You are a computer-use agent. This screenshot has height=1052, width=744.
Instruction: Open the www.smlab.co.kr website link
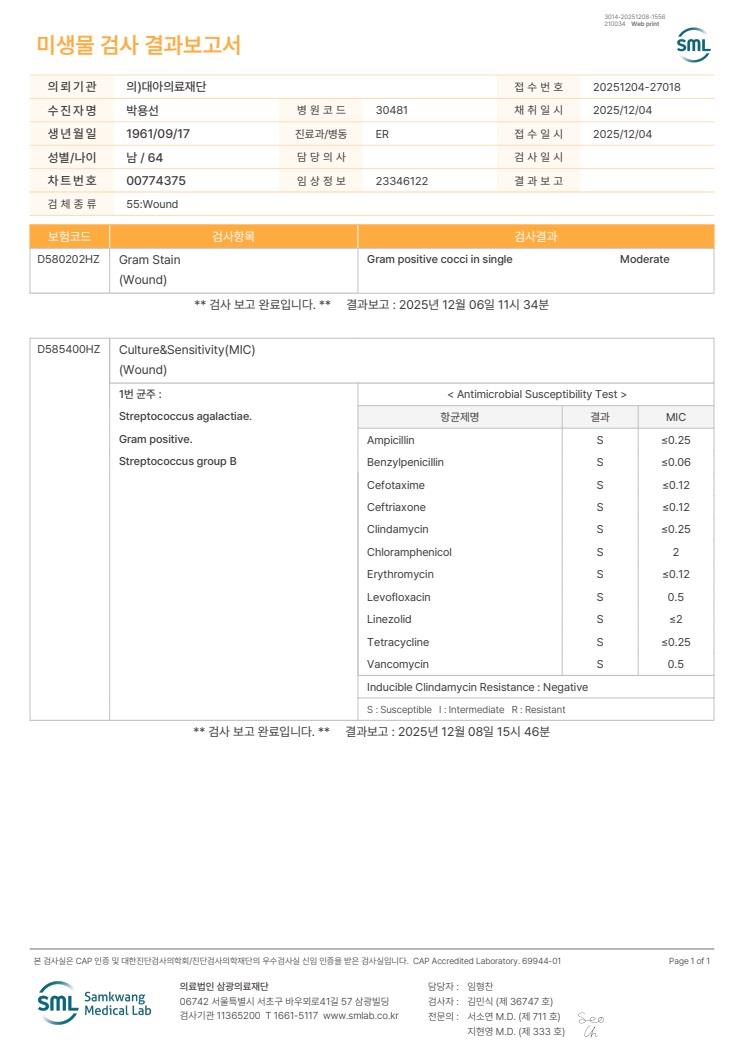pyautogui.click(x=361, y=1016)
